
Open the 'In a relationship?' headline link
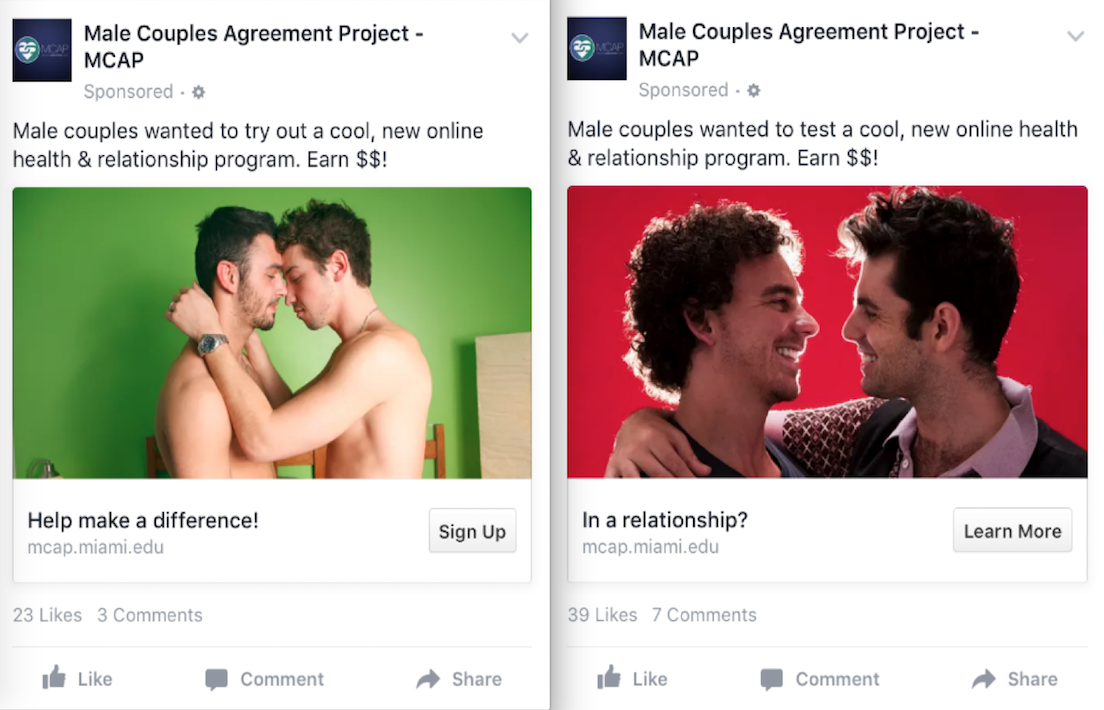click(665, 520)
